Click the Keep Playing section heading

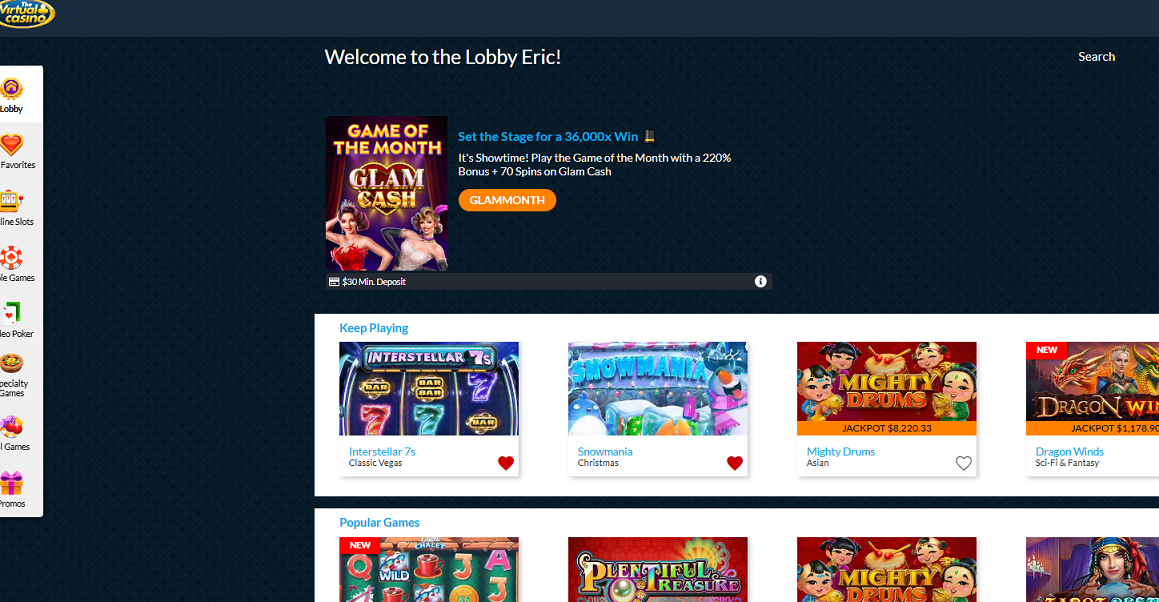click(374, 328)
